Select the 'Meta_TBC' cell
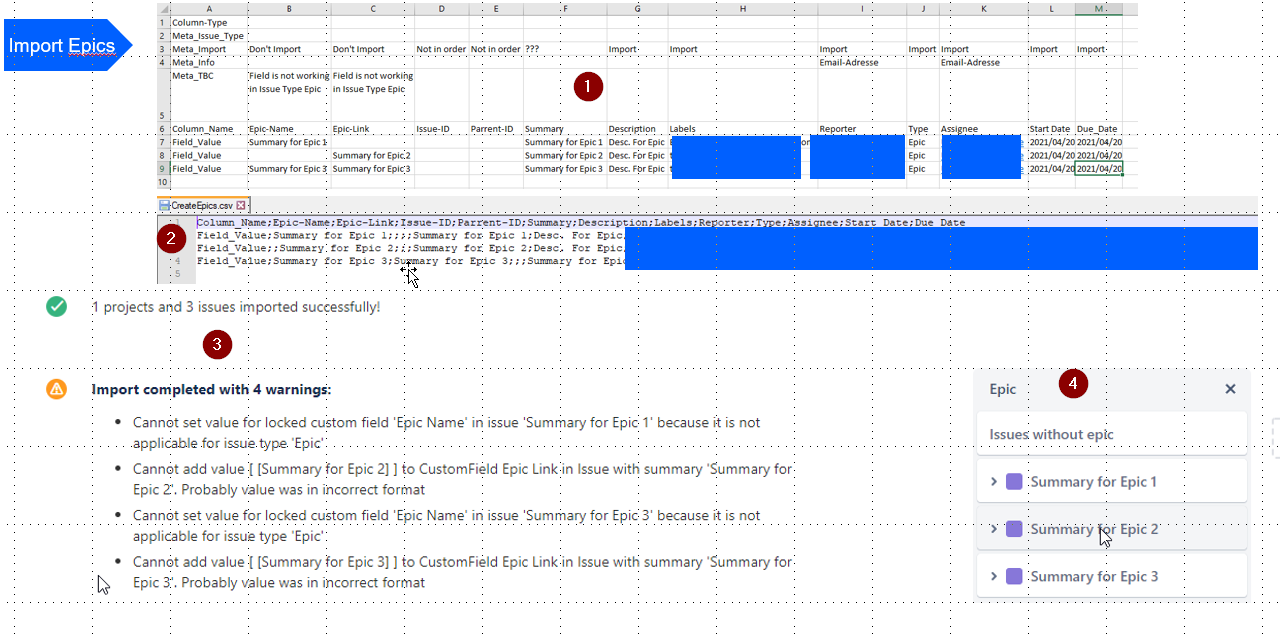The image size is (1282, 640). coord(209,95)
